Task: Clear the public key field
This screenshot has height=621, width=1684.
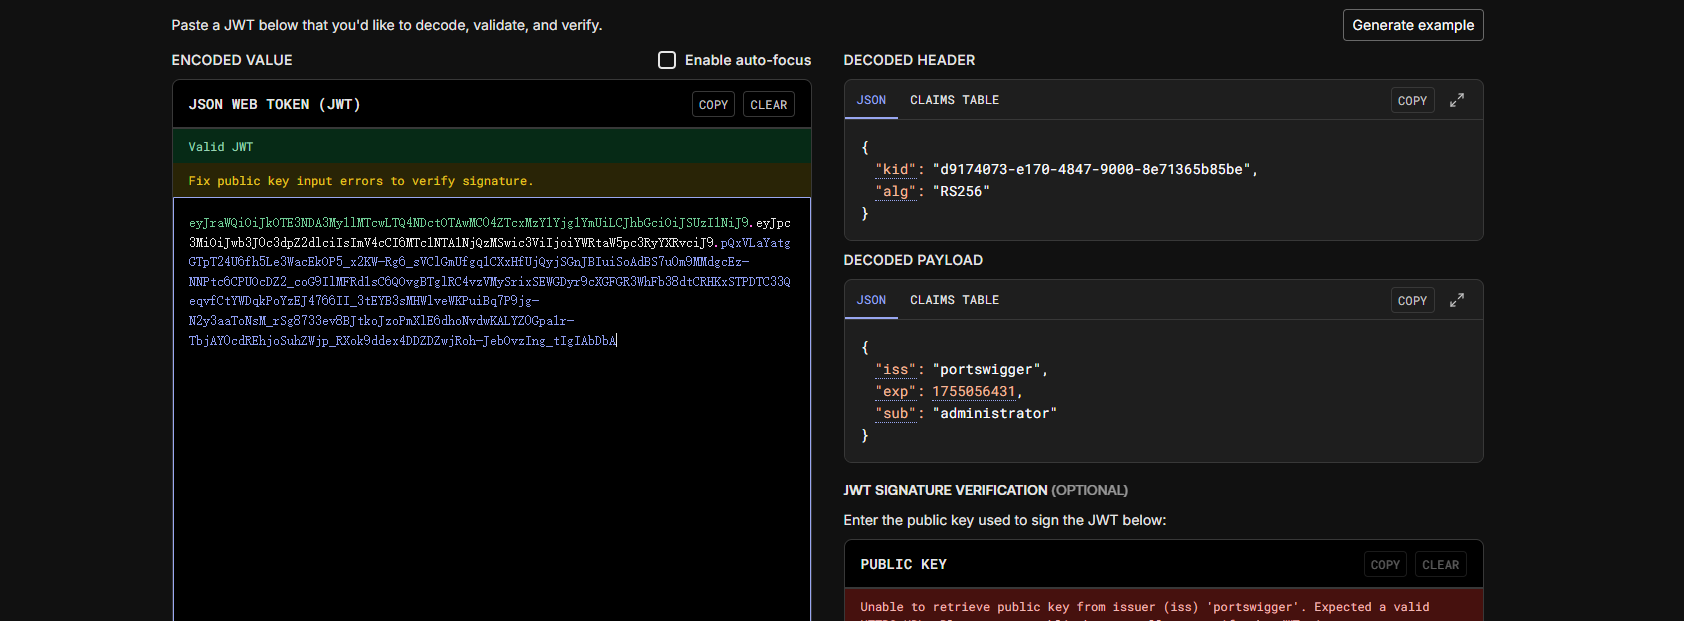Action: [1440, 565]
